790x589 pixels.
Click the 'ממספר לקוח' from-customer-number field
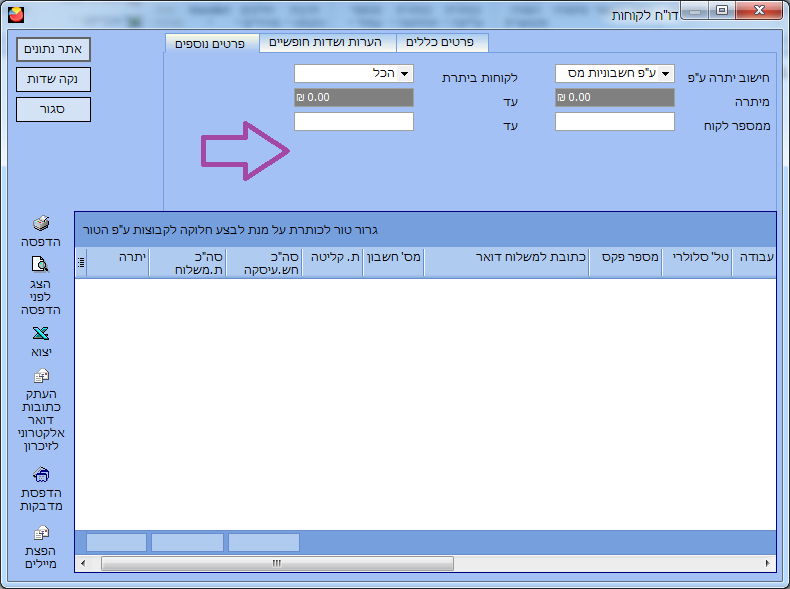point(614,122)
